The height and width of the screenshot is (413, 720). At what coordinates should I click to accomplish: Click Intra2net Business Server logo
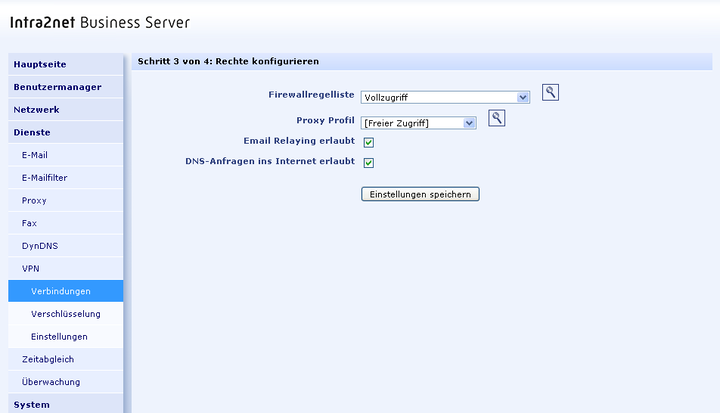(100, 23)
